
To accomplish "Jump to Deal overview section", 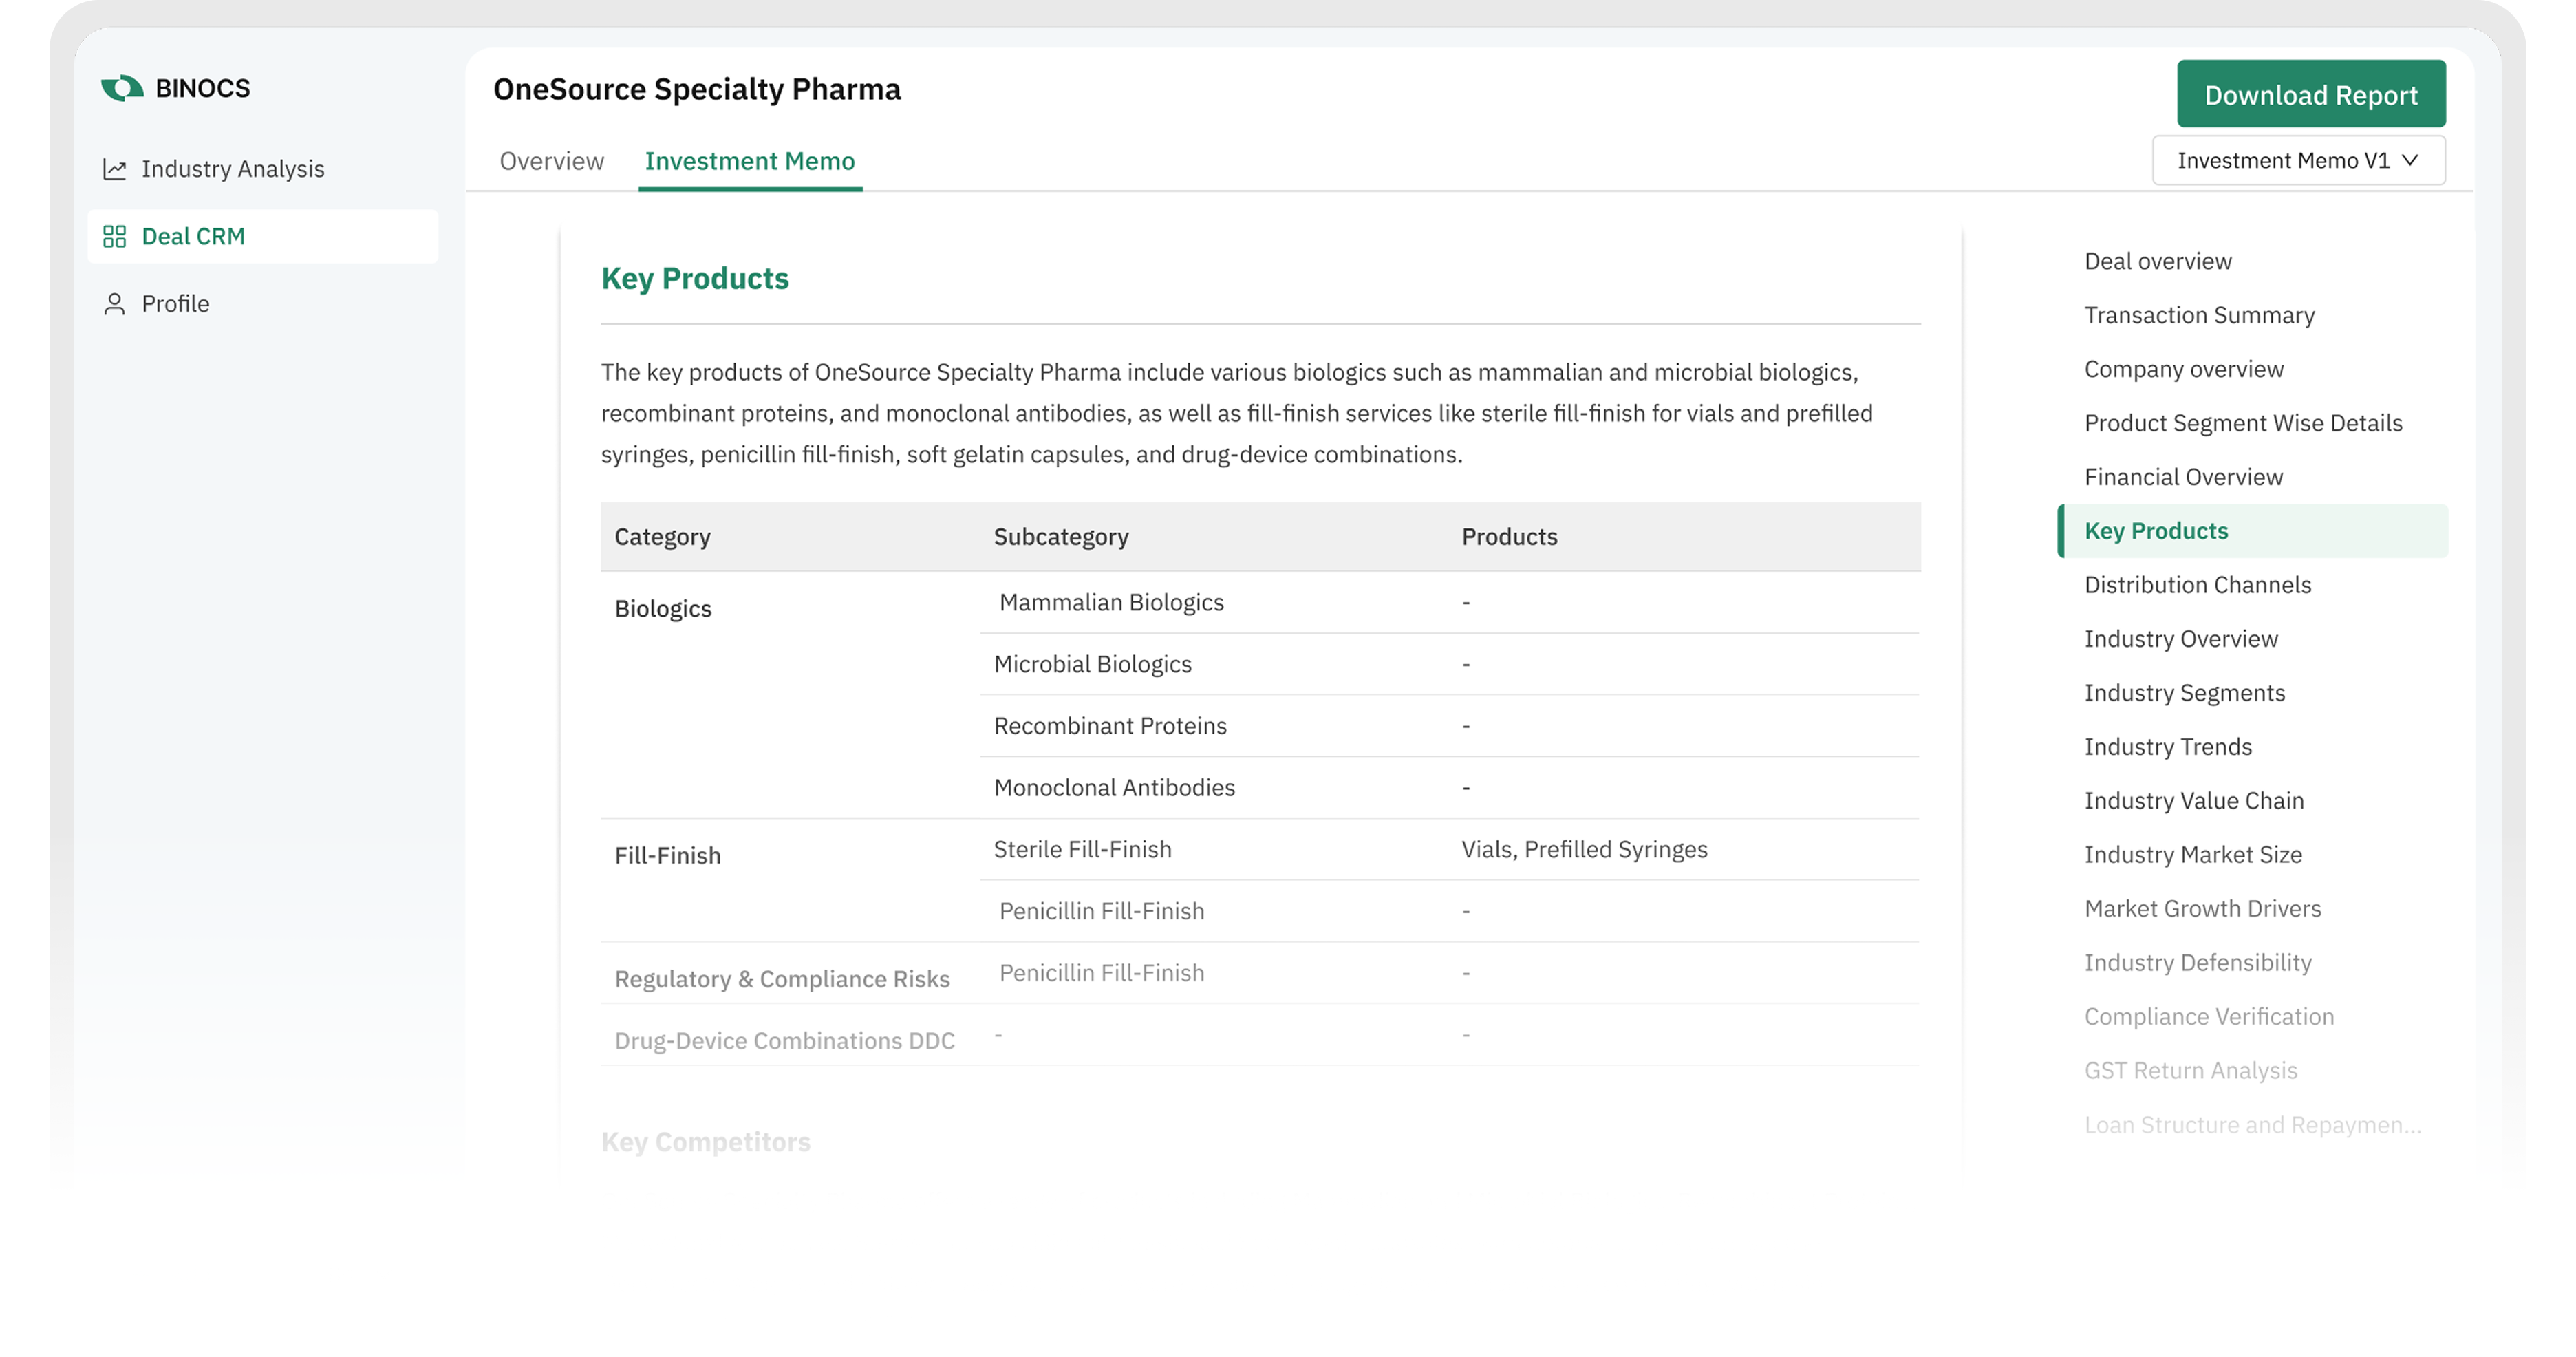I will [2158, 261].
